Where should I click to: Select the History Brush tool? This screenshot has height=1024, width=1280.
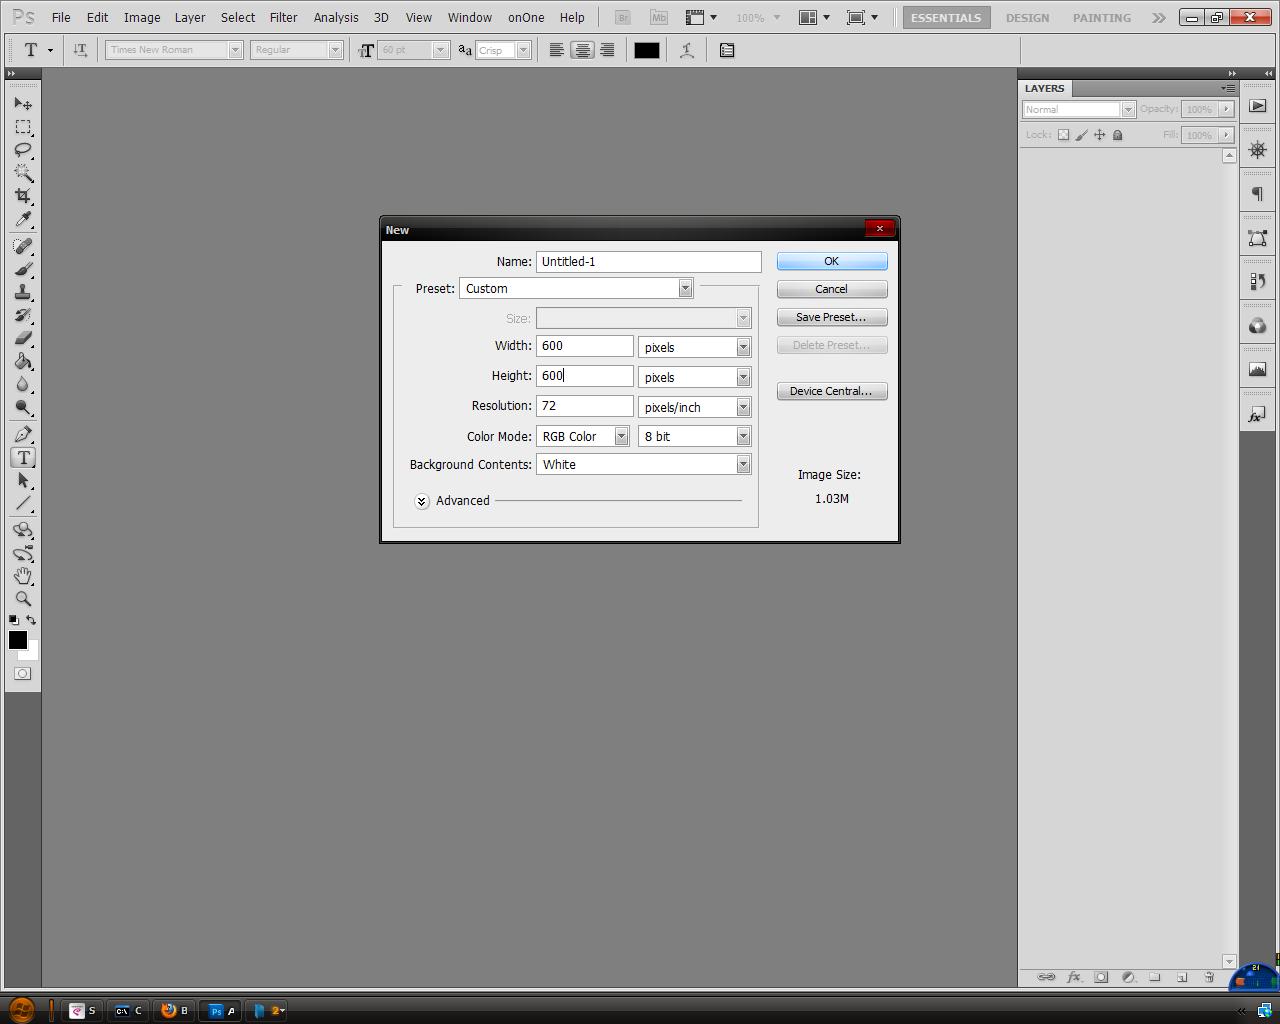23,315
